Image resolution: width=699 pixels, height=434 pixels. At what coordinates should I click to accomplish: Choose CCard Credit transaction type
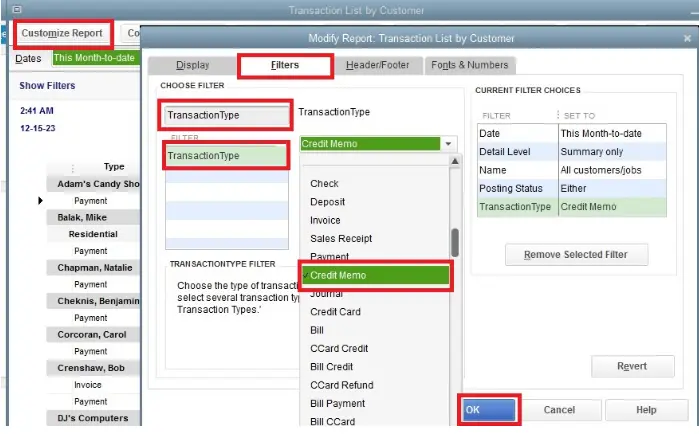[339, 348]
